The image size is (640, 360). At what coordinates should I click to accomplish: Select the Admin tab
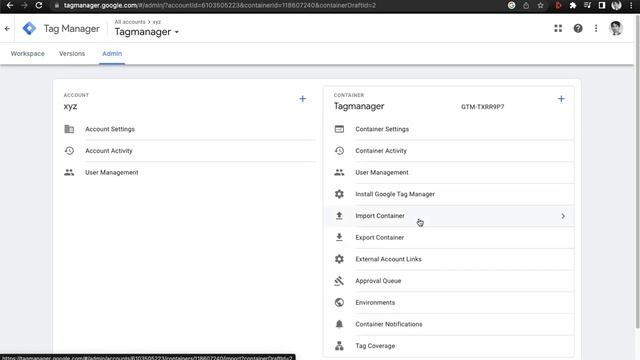coord(112,53)
